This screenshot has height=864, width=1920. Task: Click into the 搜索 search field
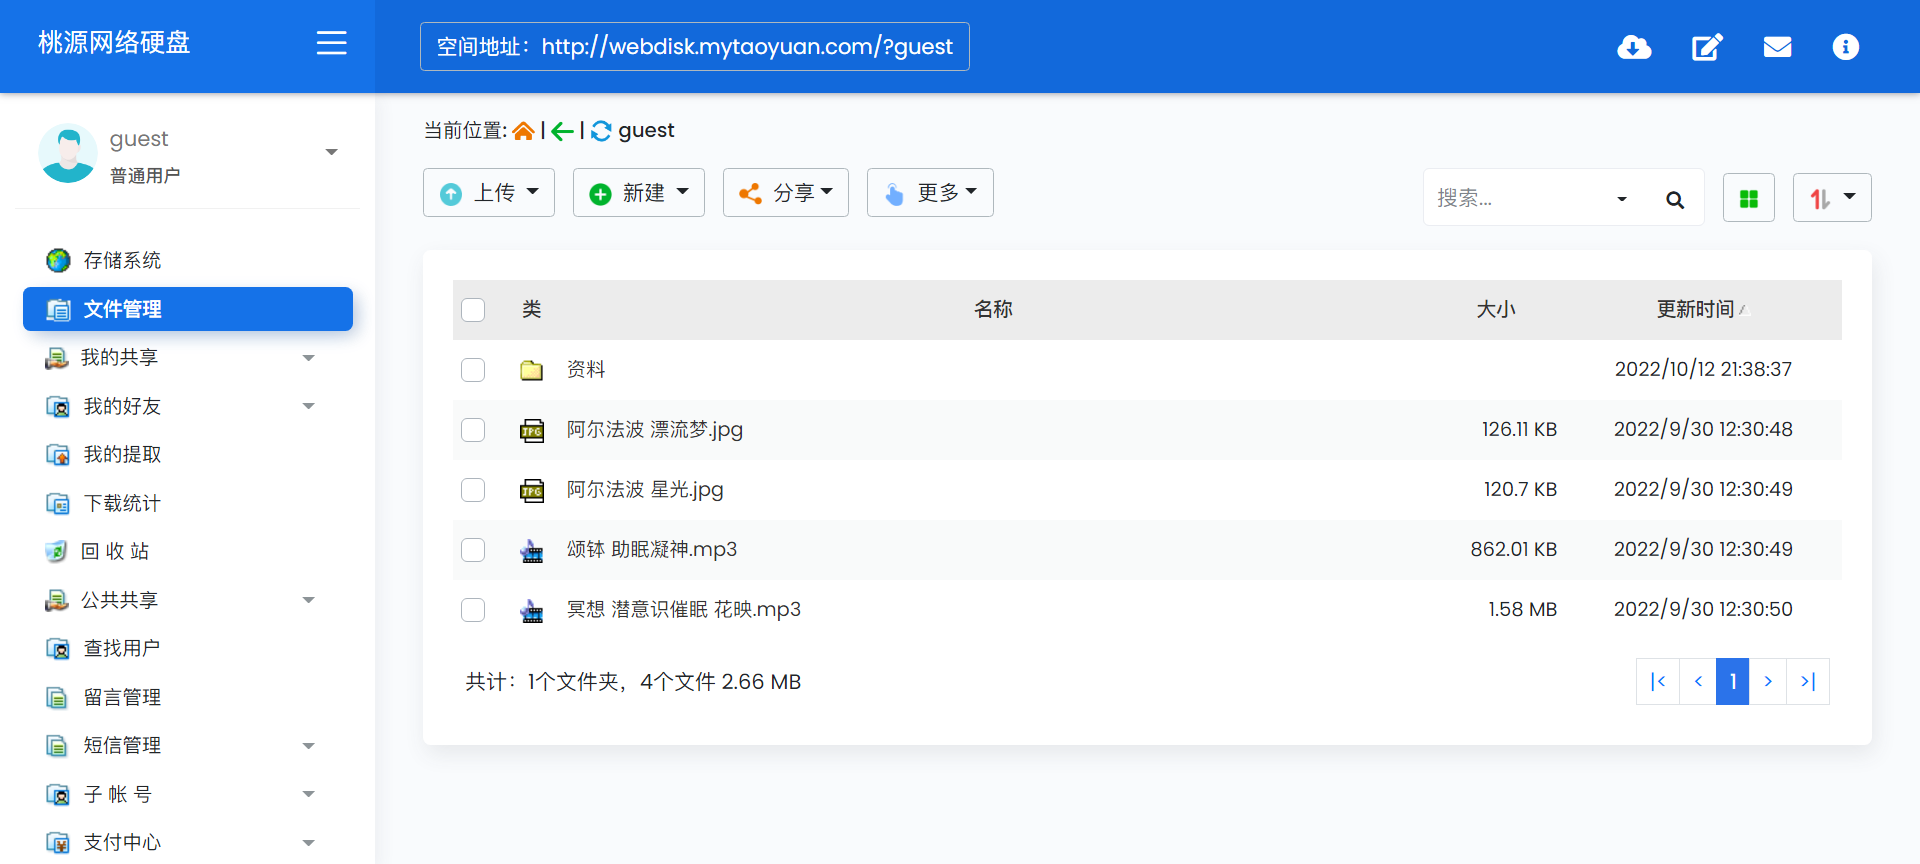tap(1518, 198)
